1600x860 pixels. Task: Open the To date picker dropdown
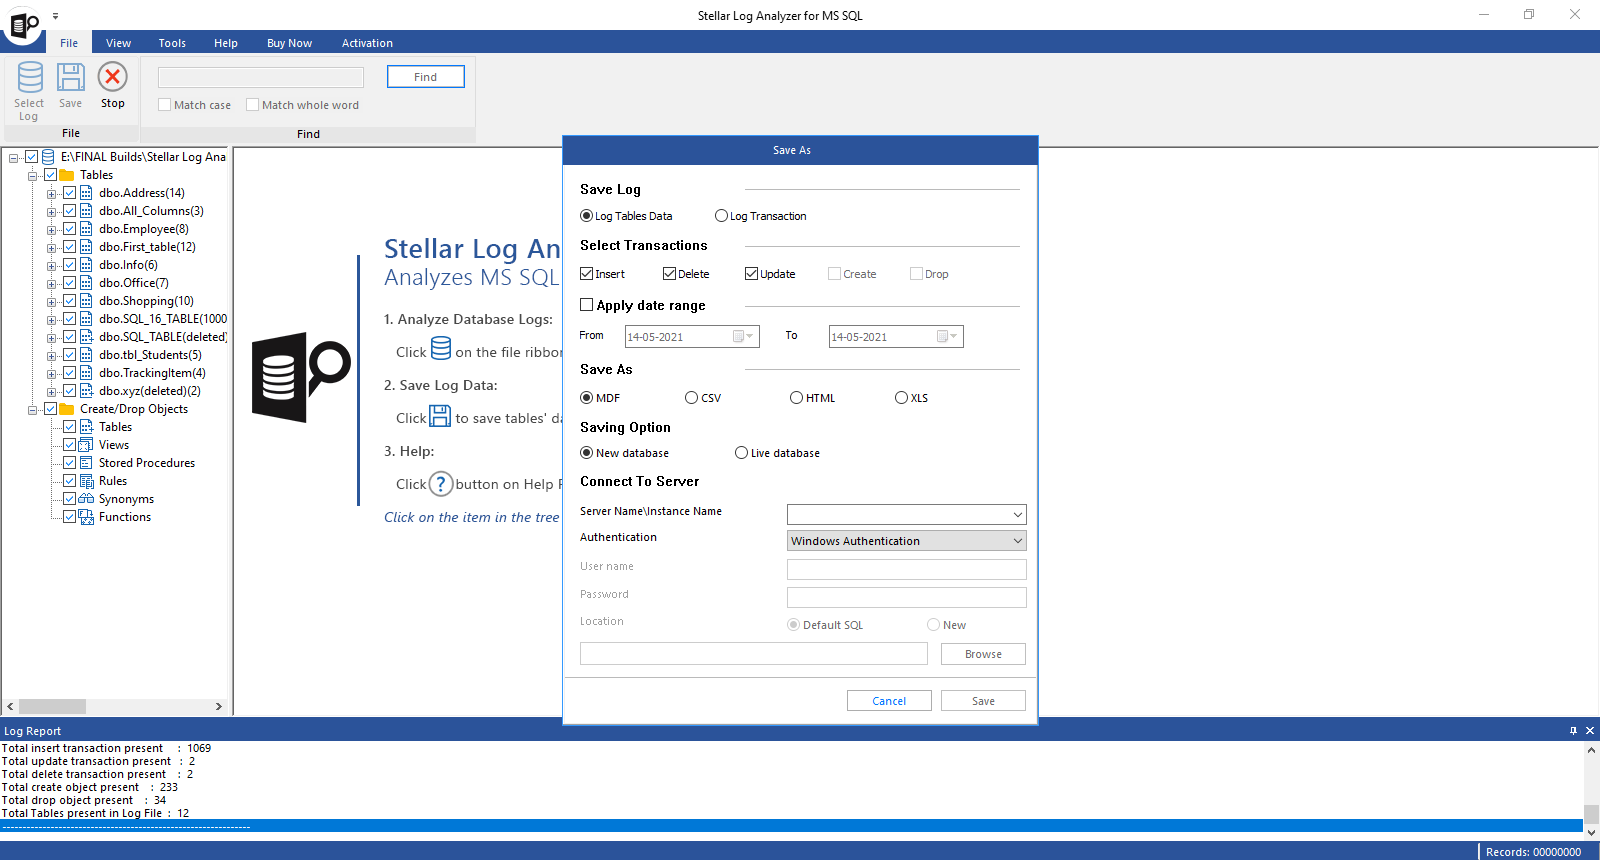click(x=948, y=337)
